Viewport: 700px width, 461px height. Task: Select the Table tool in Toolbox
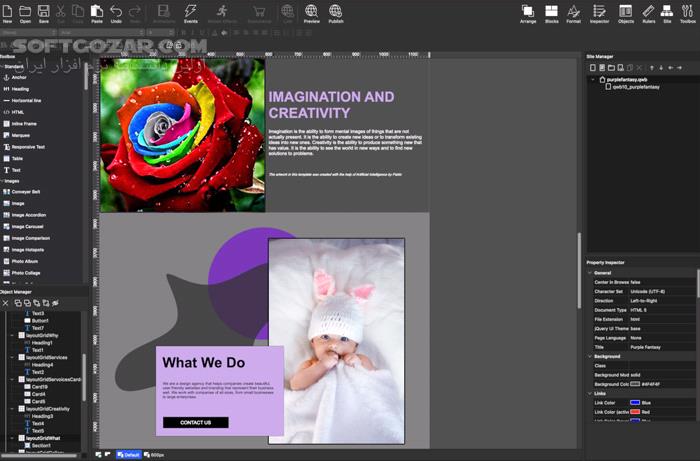(13, 159)
